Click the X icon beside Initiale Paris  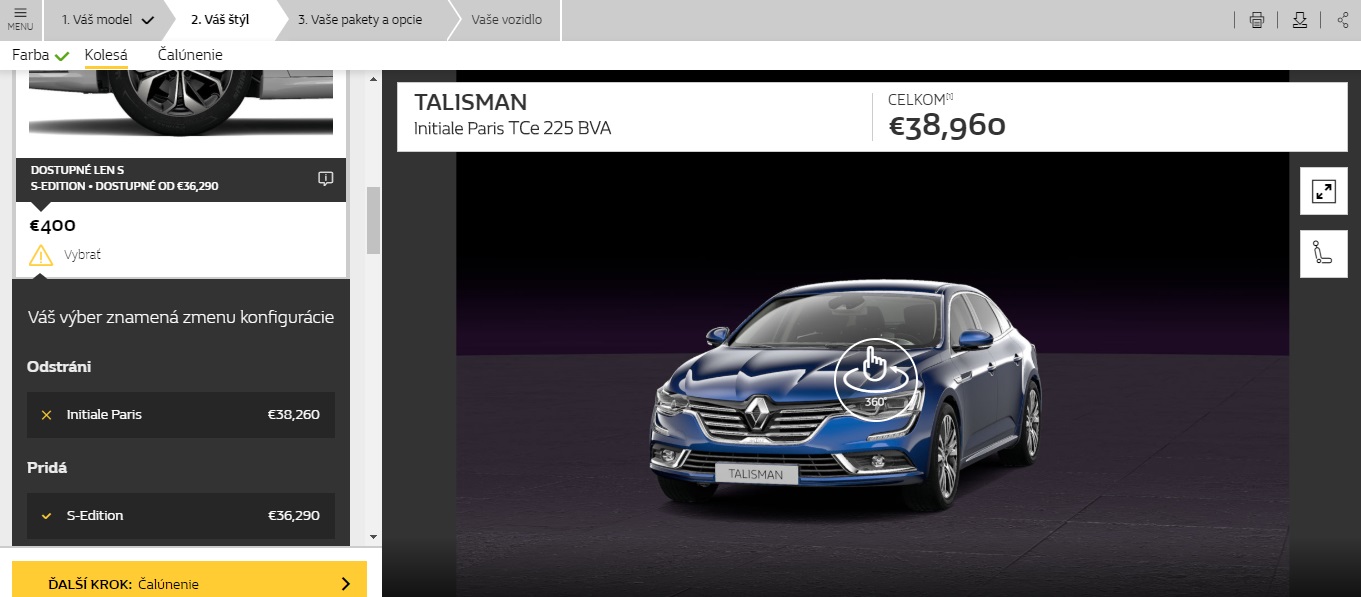coord(46,414)
